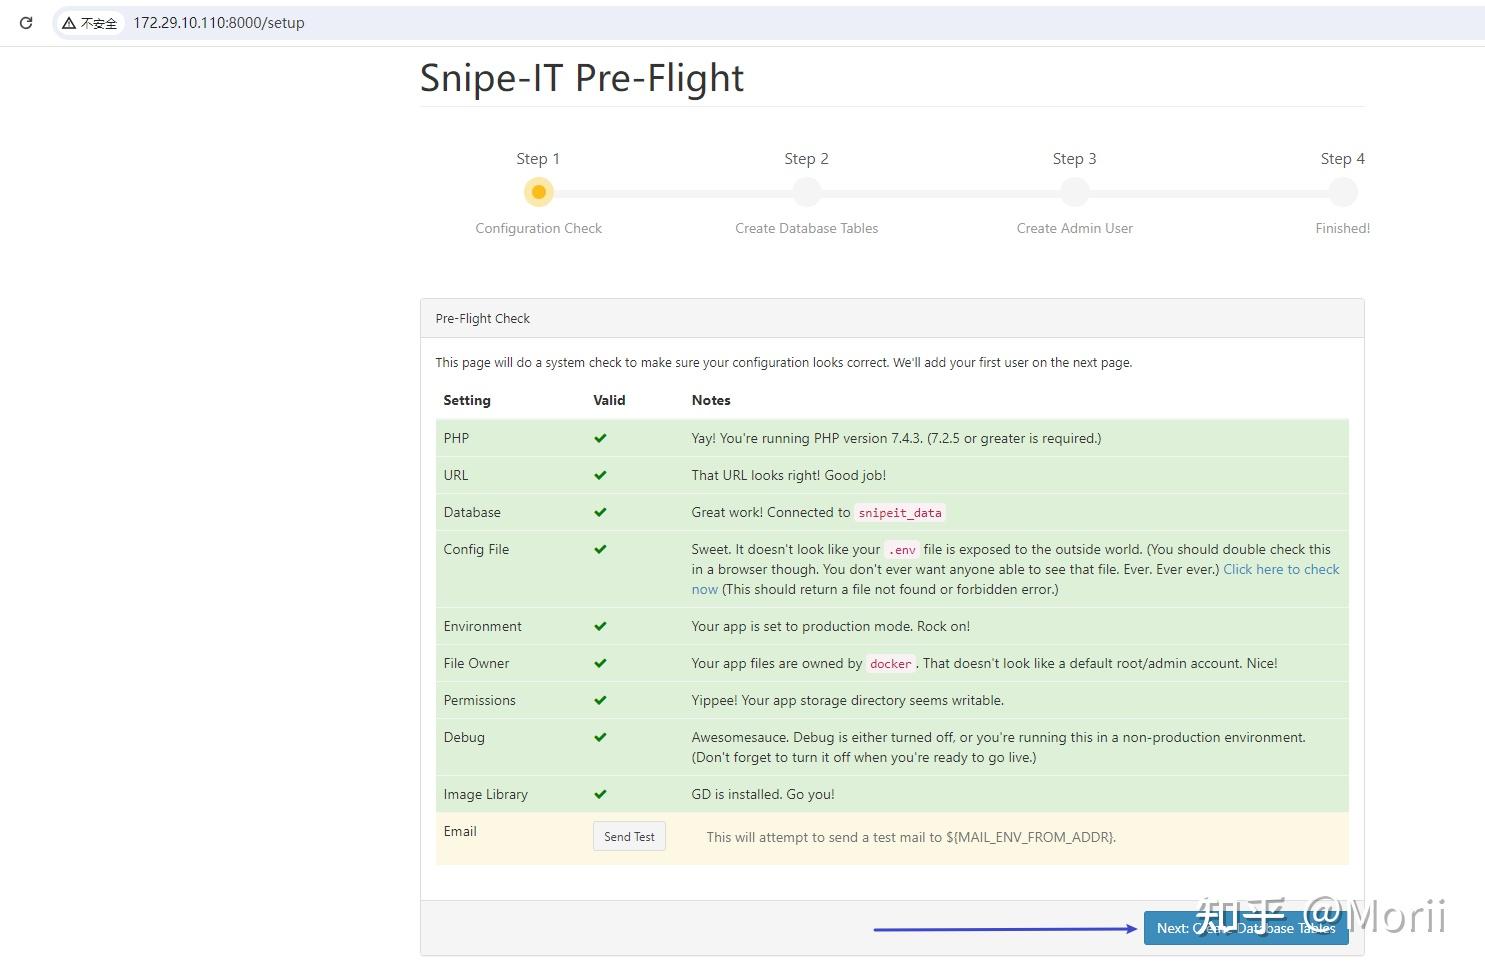
Task: Select the Step 1 progress circle
Action: click(x=538, y=192)
